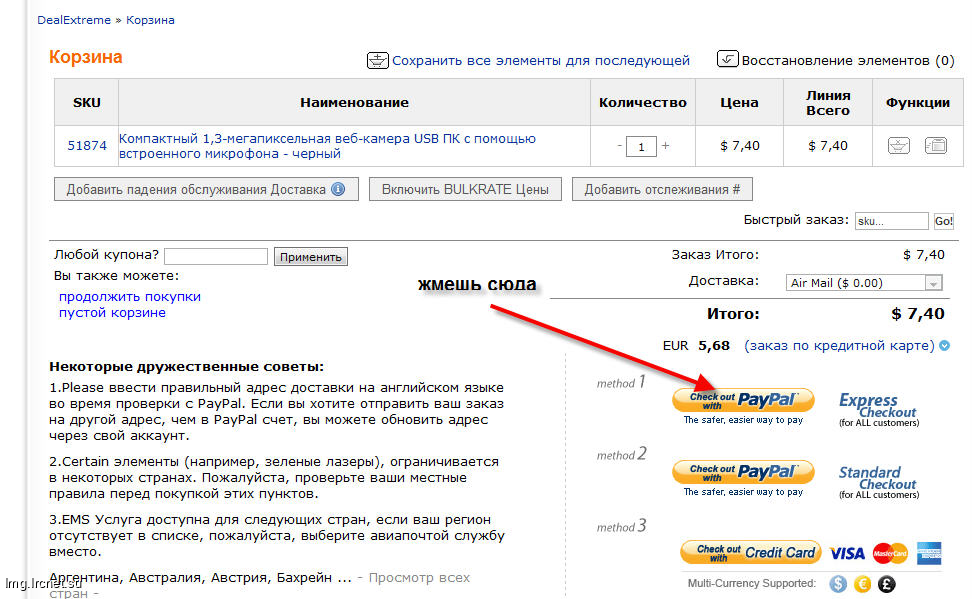The width and height of the screenshot is (972, 599).
Task: Click the Go! quick order button
Action: coord(943,221)
